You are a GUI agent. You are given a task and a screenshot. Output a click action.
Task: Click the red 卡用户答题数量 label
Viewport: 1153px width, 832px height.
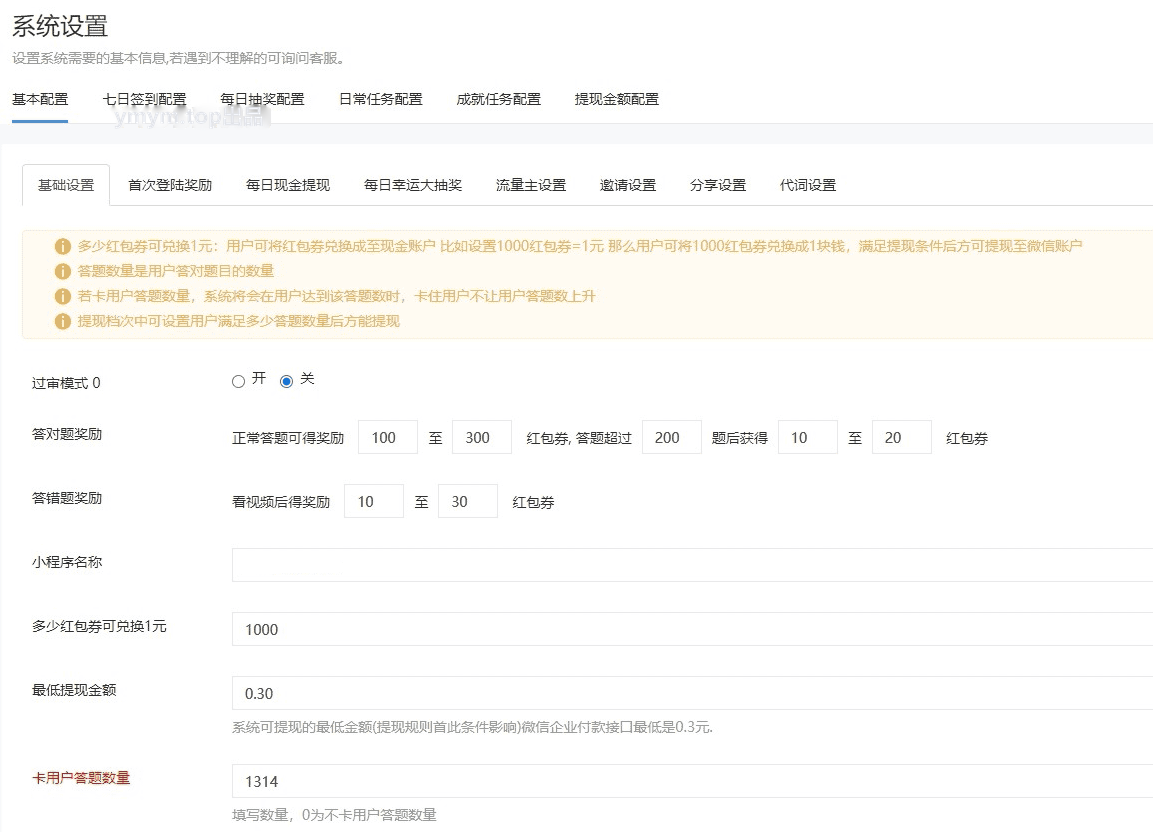tap(81, 778)
